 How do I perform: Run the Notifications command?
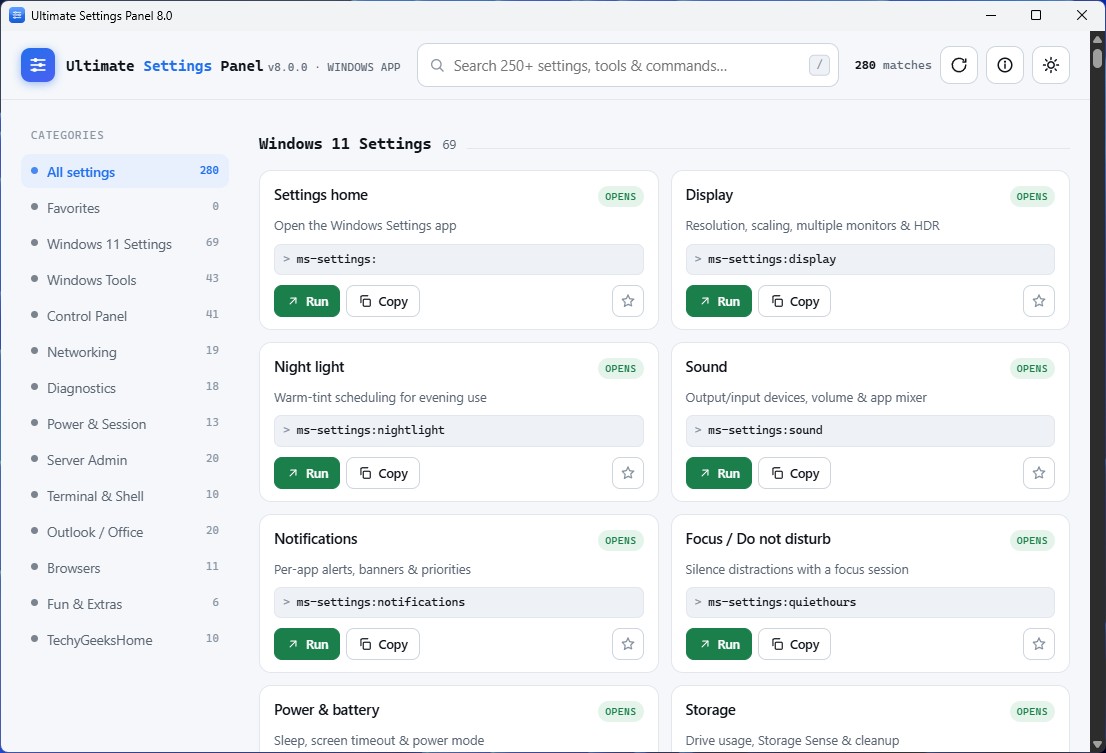point(307,644)
